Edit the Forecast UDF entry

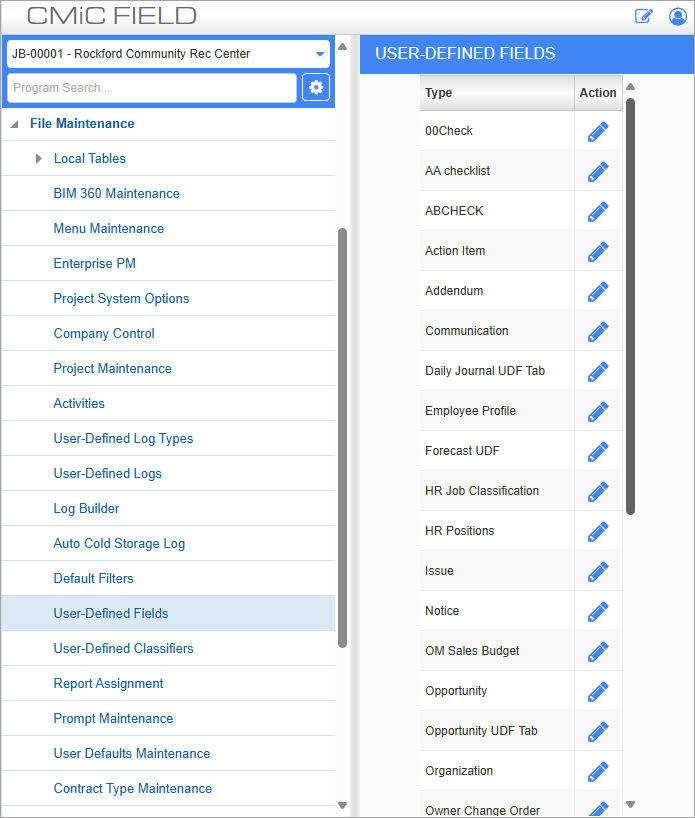click(598, 451)
